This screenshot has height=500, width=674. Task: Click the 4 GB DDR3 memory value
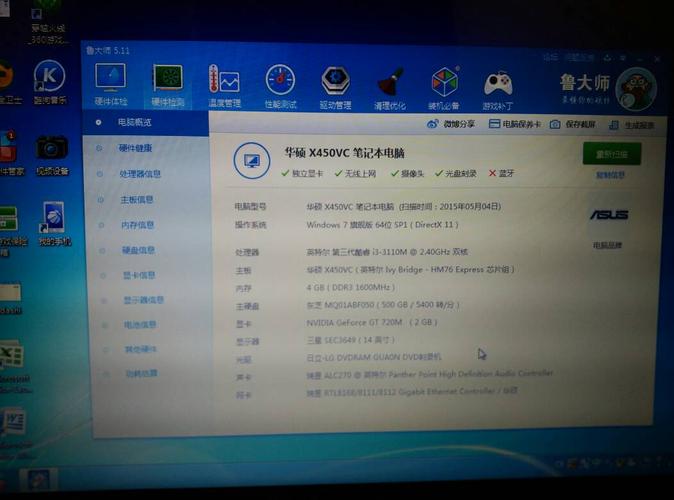coord(350,287)
